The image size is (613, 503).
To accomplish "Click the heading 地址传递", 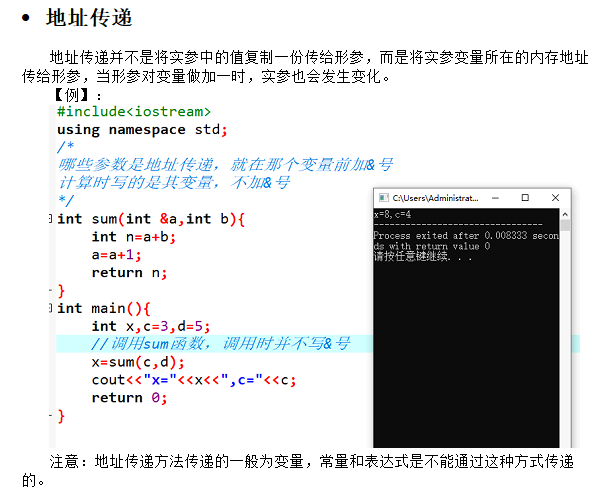I will tap(89, 18).
